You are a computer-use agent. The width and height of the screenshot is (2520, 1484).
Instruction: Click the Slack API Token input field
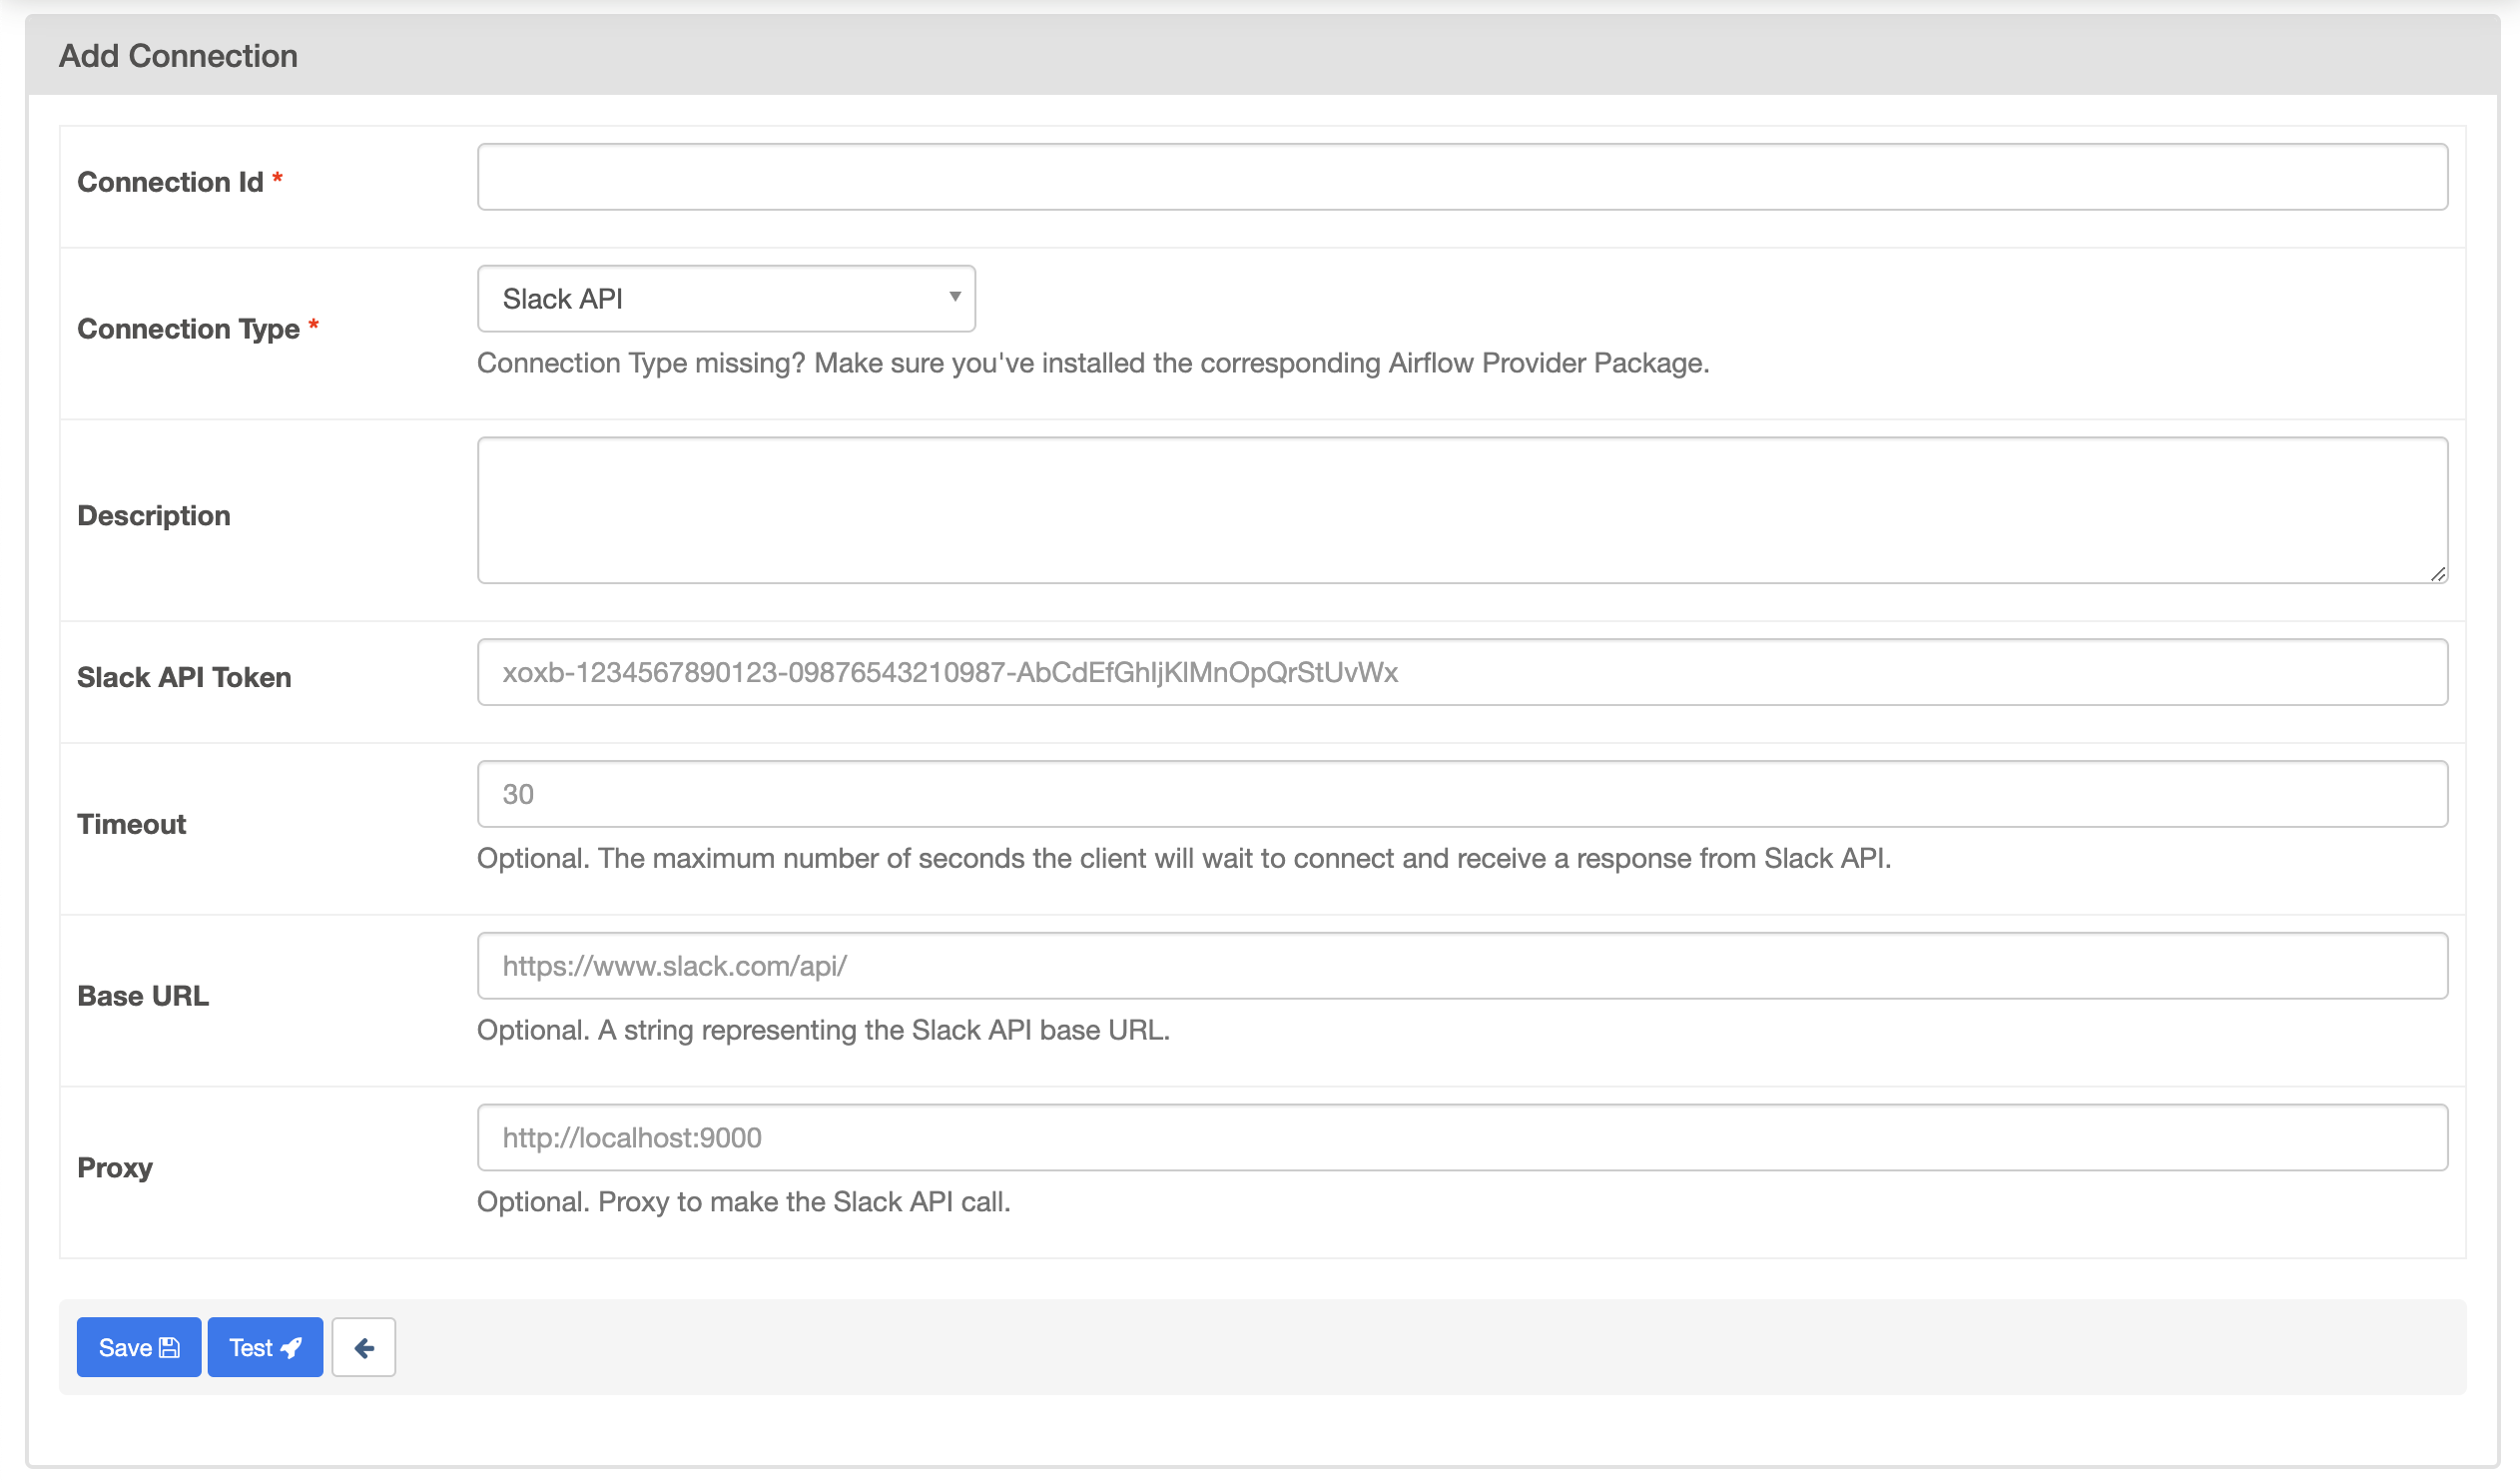tap(1462, 672)
